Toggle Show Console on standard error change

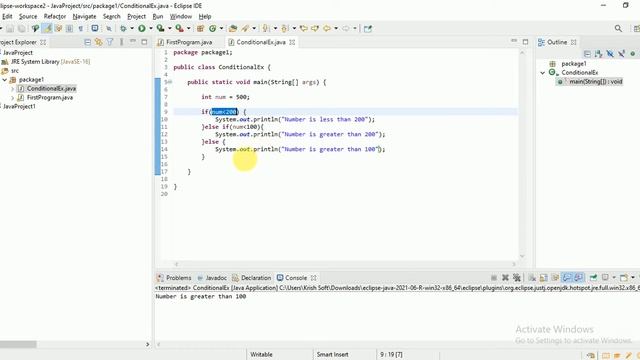[x=578, y=278]
